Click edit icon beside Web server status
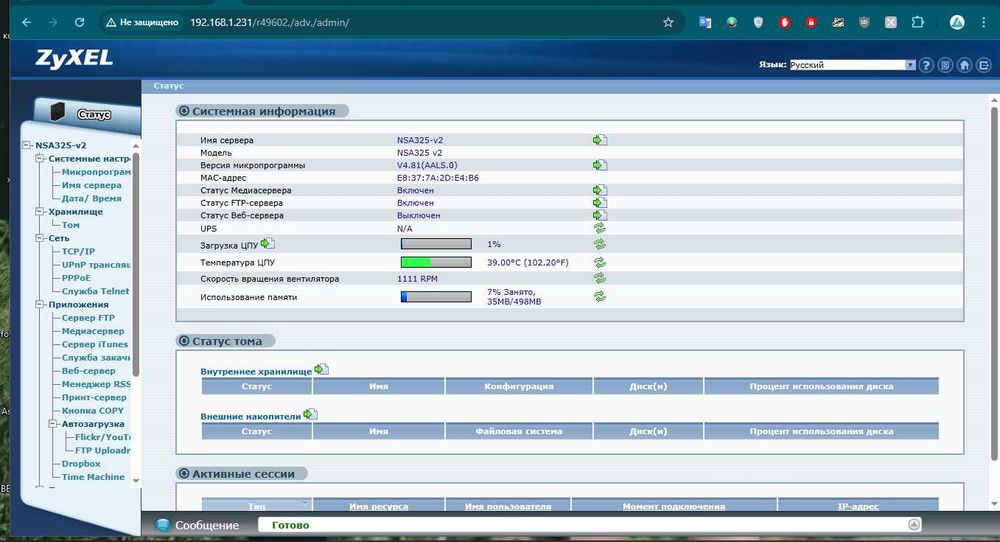The width and height of the screenshot is (1000, 542). coord(600,215)
